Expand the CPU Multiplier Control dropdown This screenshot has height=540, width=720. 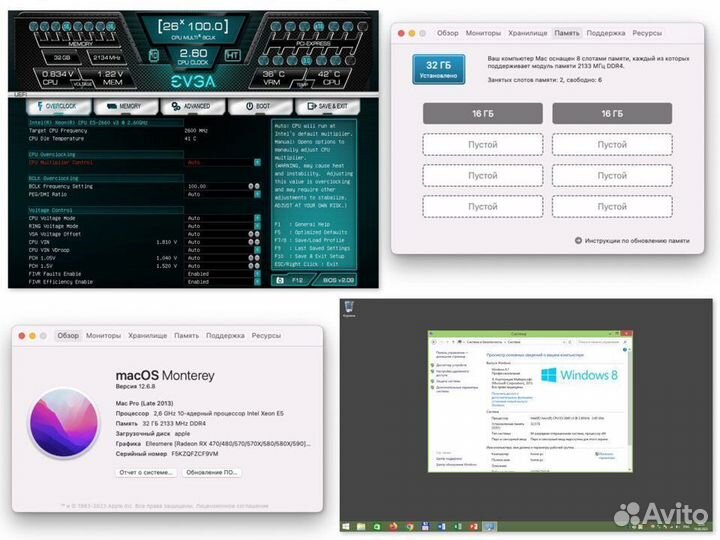click(257, 163)
